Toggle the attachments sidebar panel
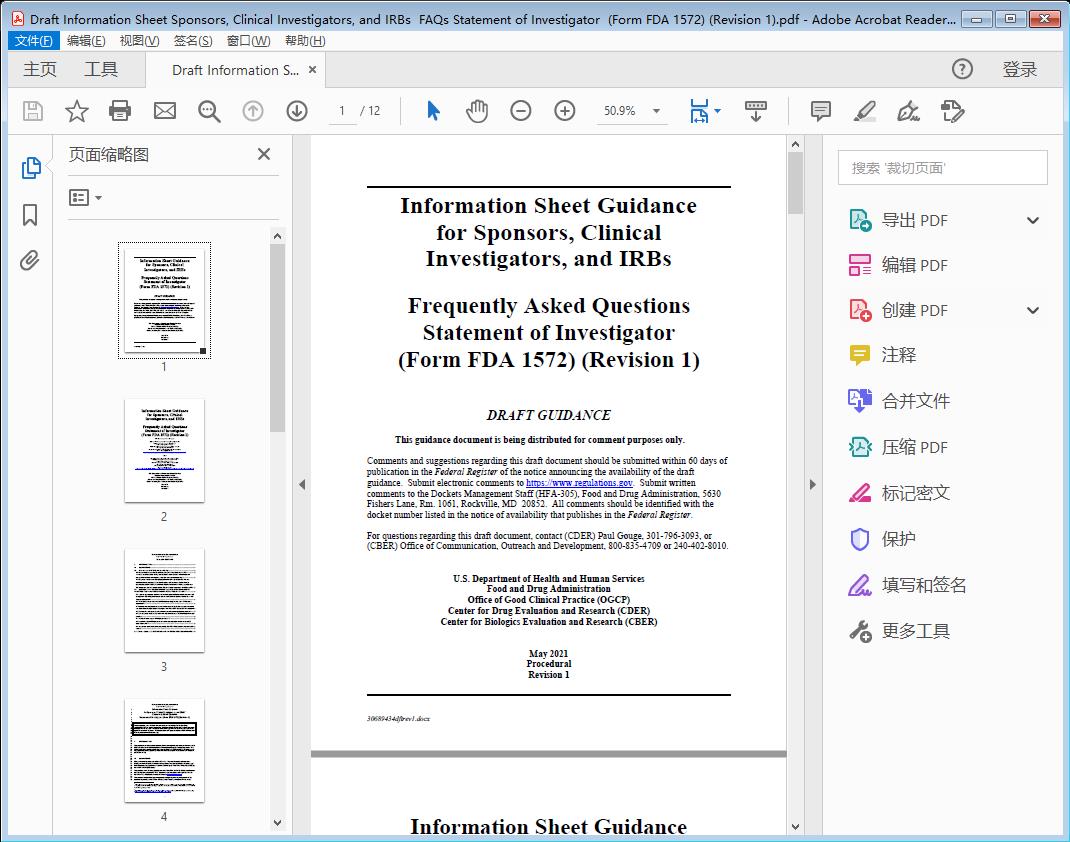The height and width of the screenshot is (842, 1070). [x=30, y=260]
